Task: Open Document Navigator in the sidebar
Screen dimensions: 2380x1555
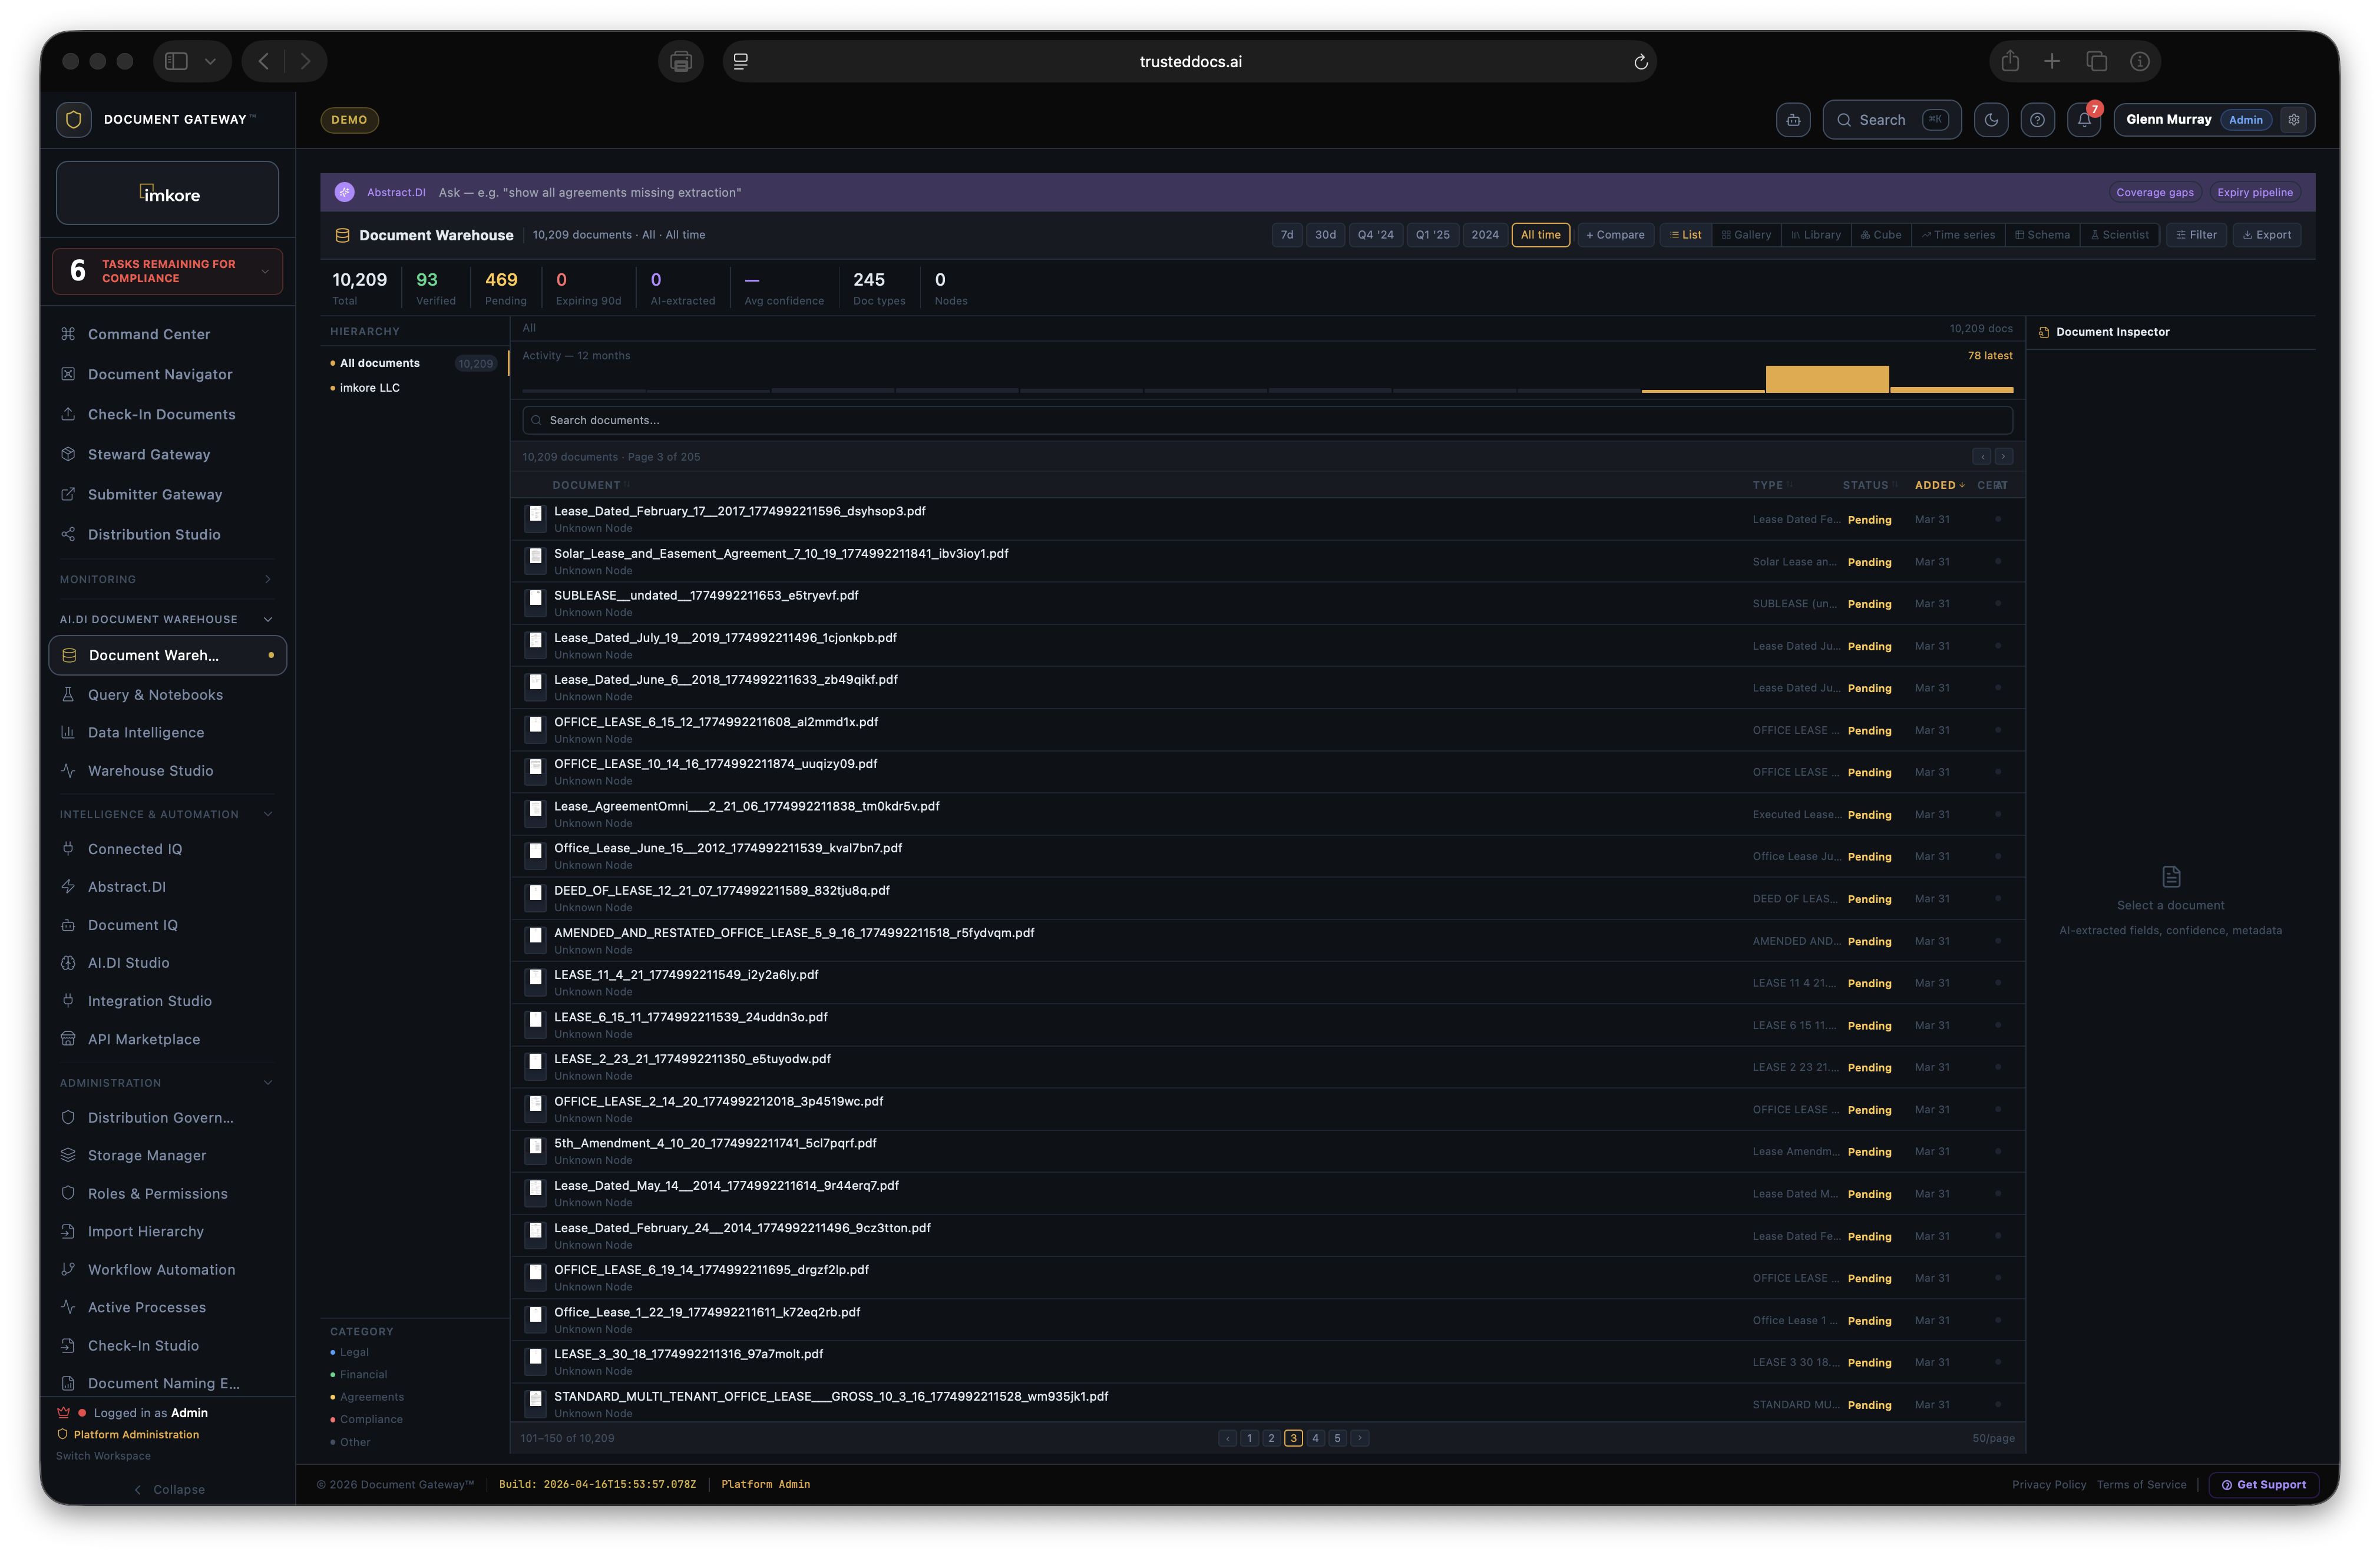Action: [x=160, y=374]
